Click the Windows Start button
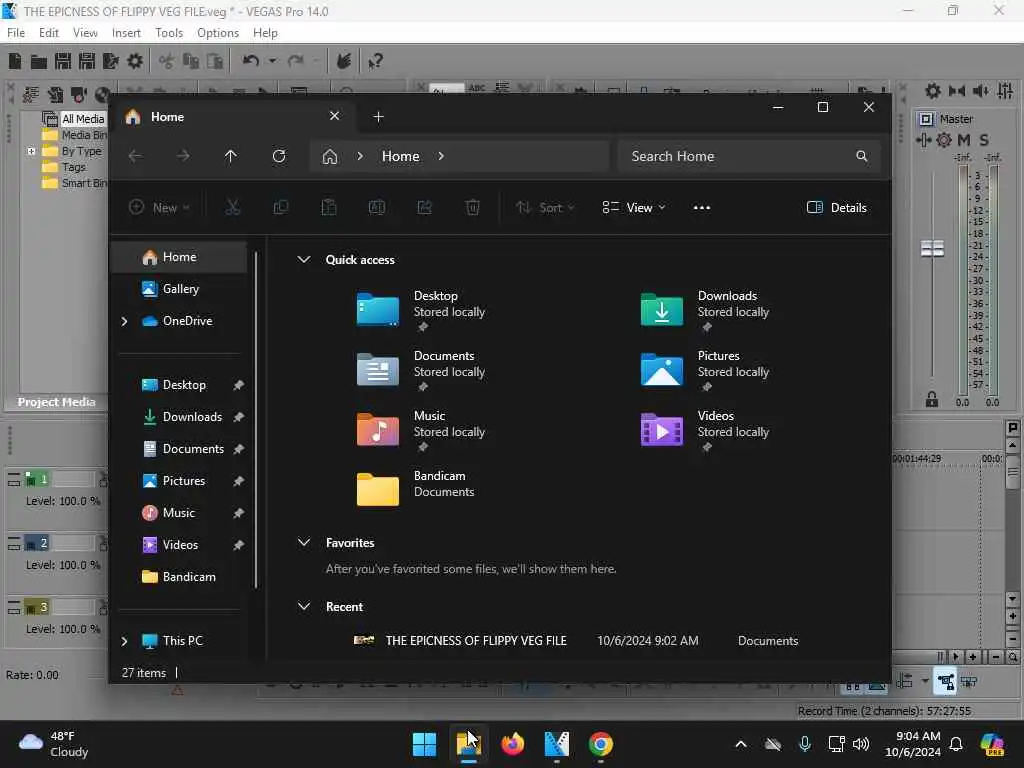This screenshot has height=768, width=1024. pos(424,744)
